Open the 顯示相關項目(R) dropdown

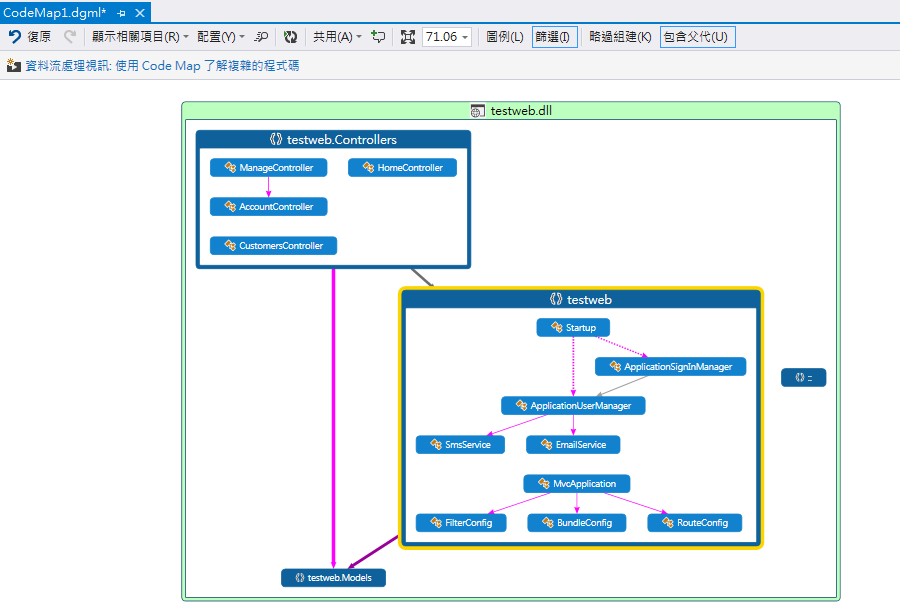140,37
